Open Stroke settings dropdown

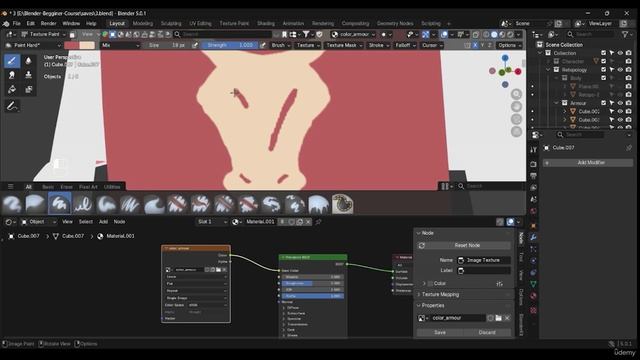[x=378, y=45]
